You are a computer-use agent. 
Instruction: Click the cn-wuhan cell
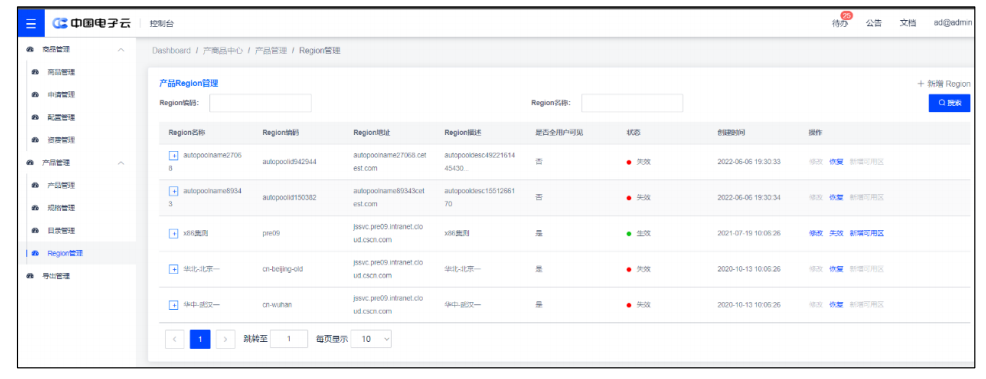tap(277, 305)
